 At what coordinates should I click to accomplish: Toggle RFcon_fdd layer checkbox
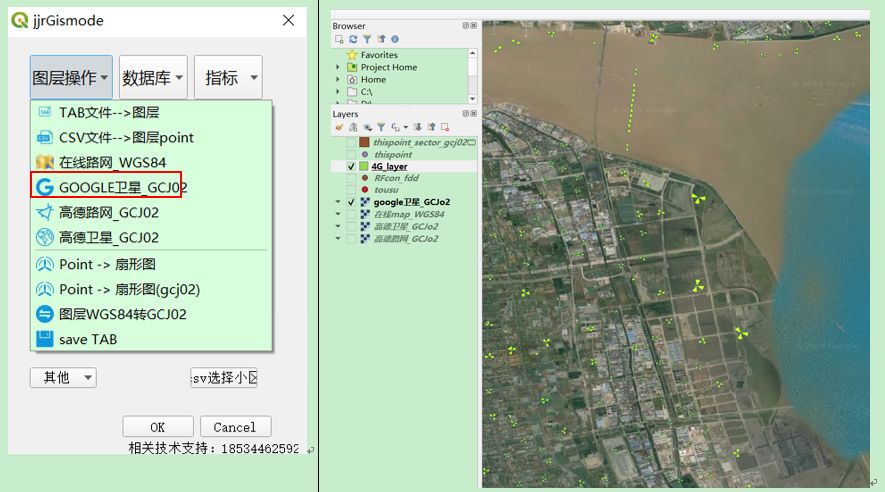[x=351, y=178]
